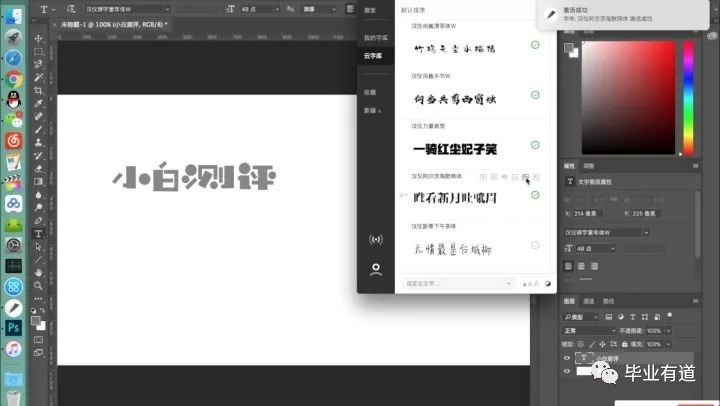Viewport: 720px width, 406px height.
Task: Select the Move tool in toolbar
Action: (x=38, y=37)
